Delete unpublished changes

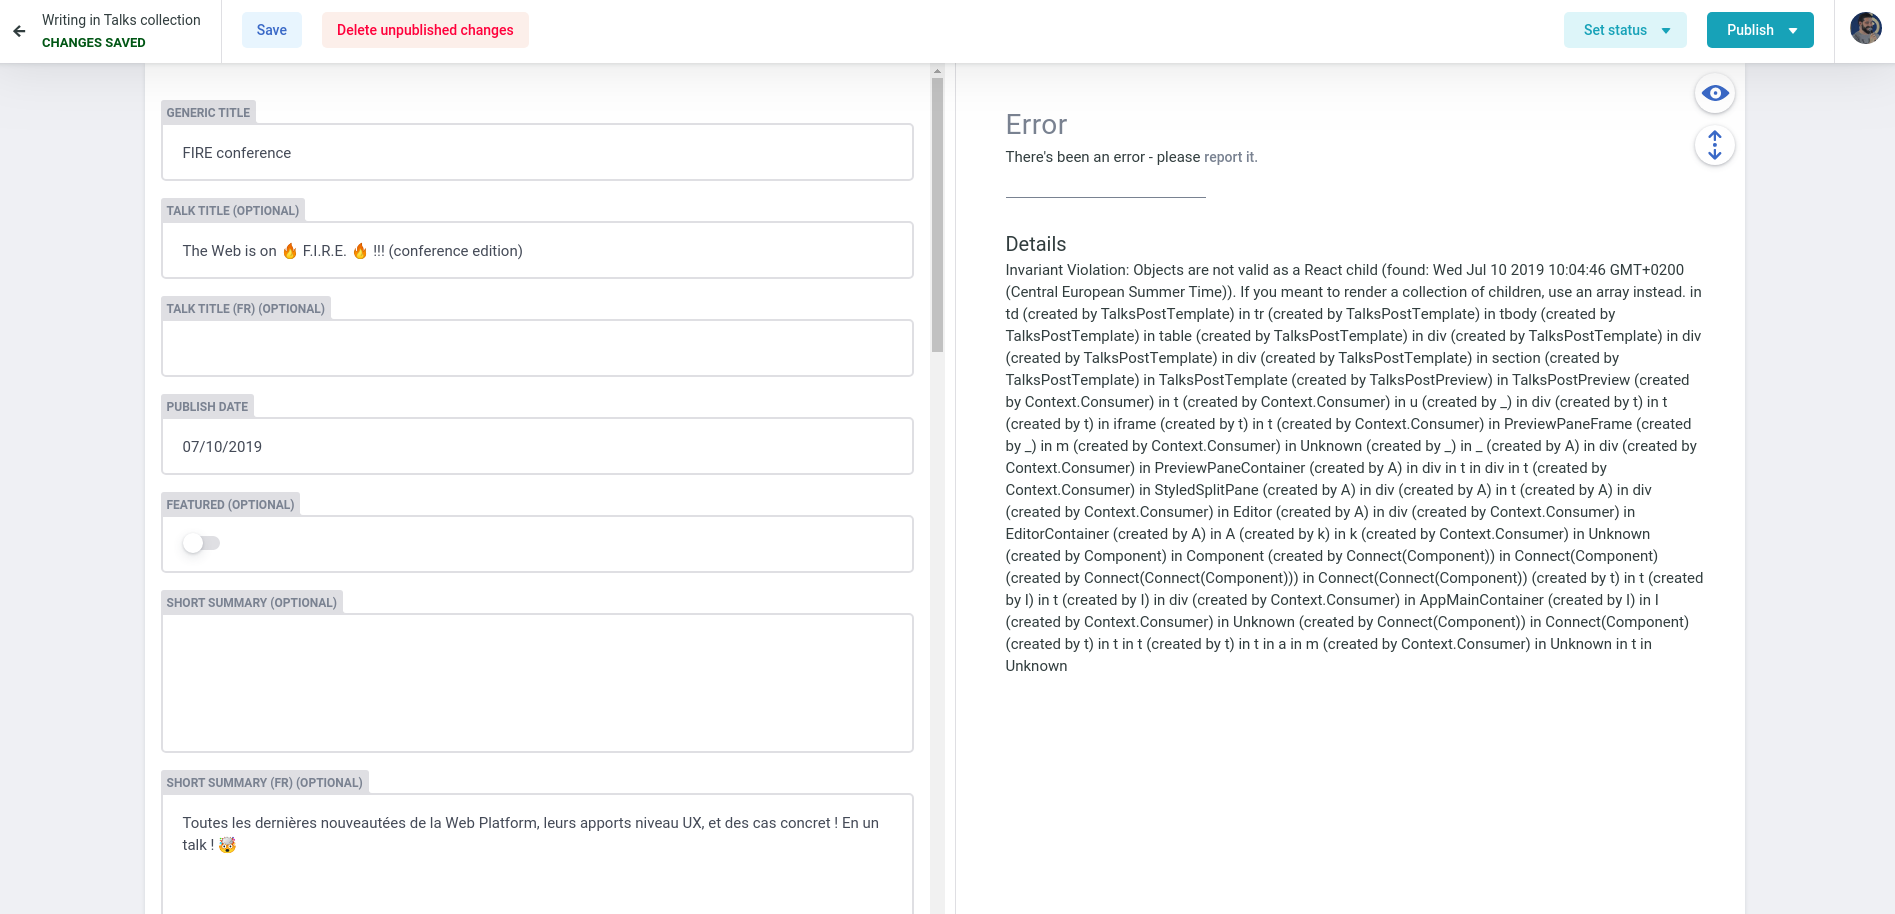(425, 30)
